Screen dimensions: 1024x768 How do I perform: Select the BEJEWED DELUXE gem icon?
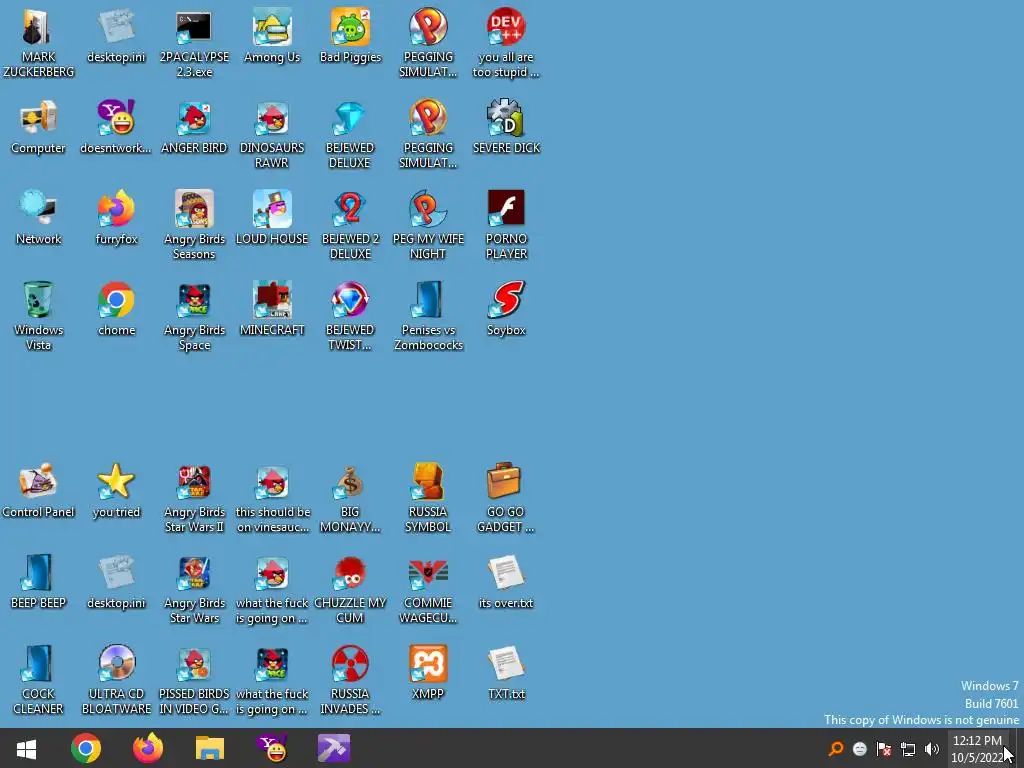point(350,119)
